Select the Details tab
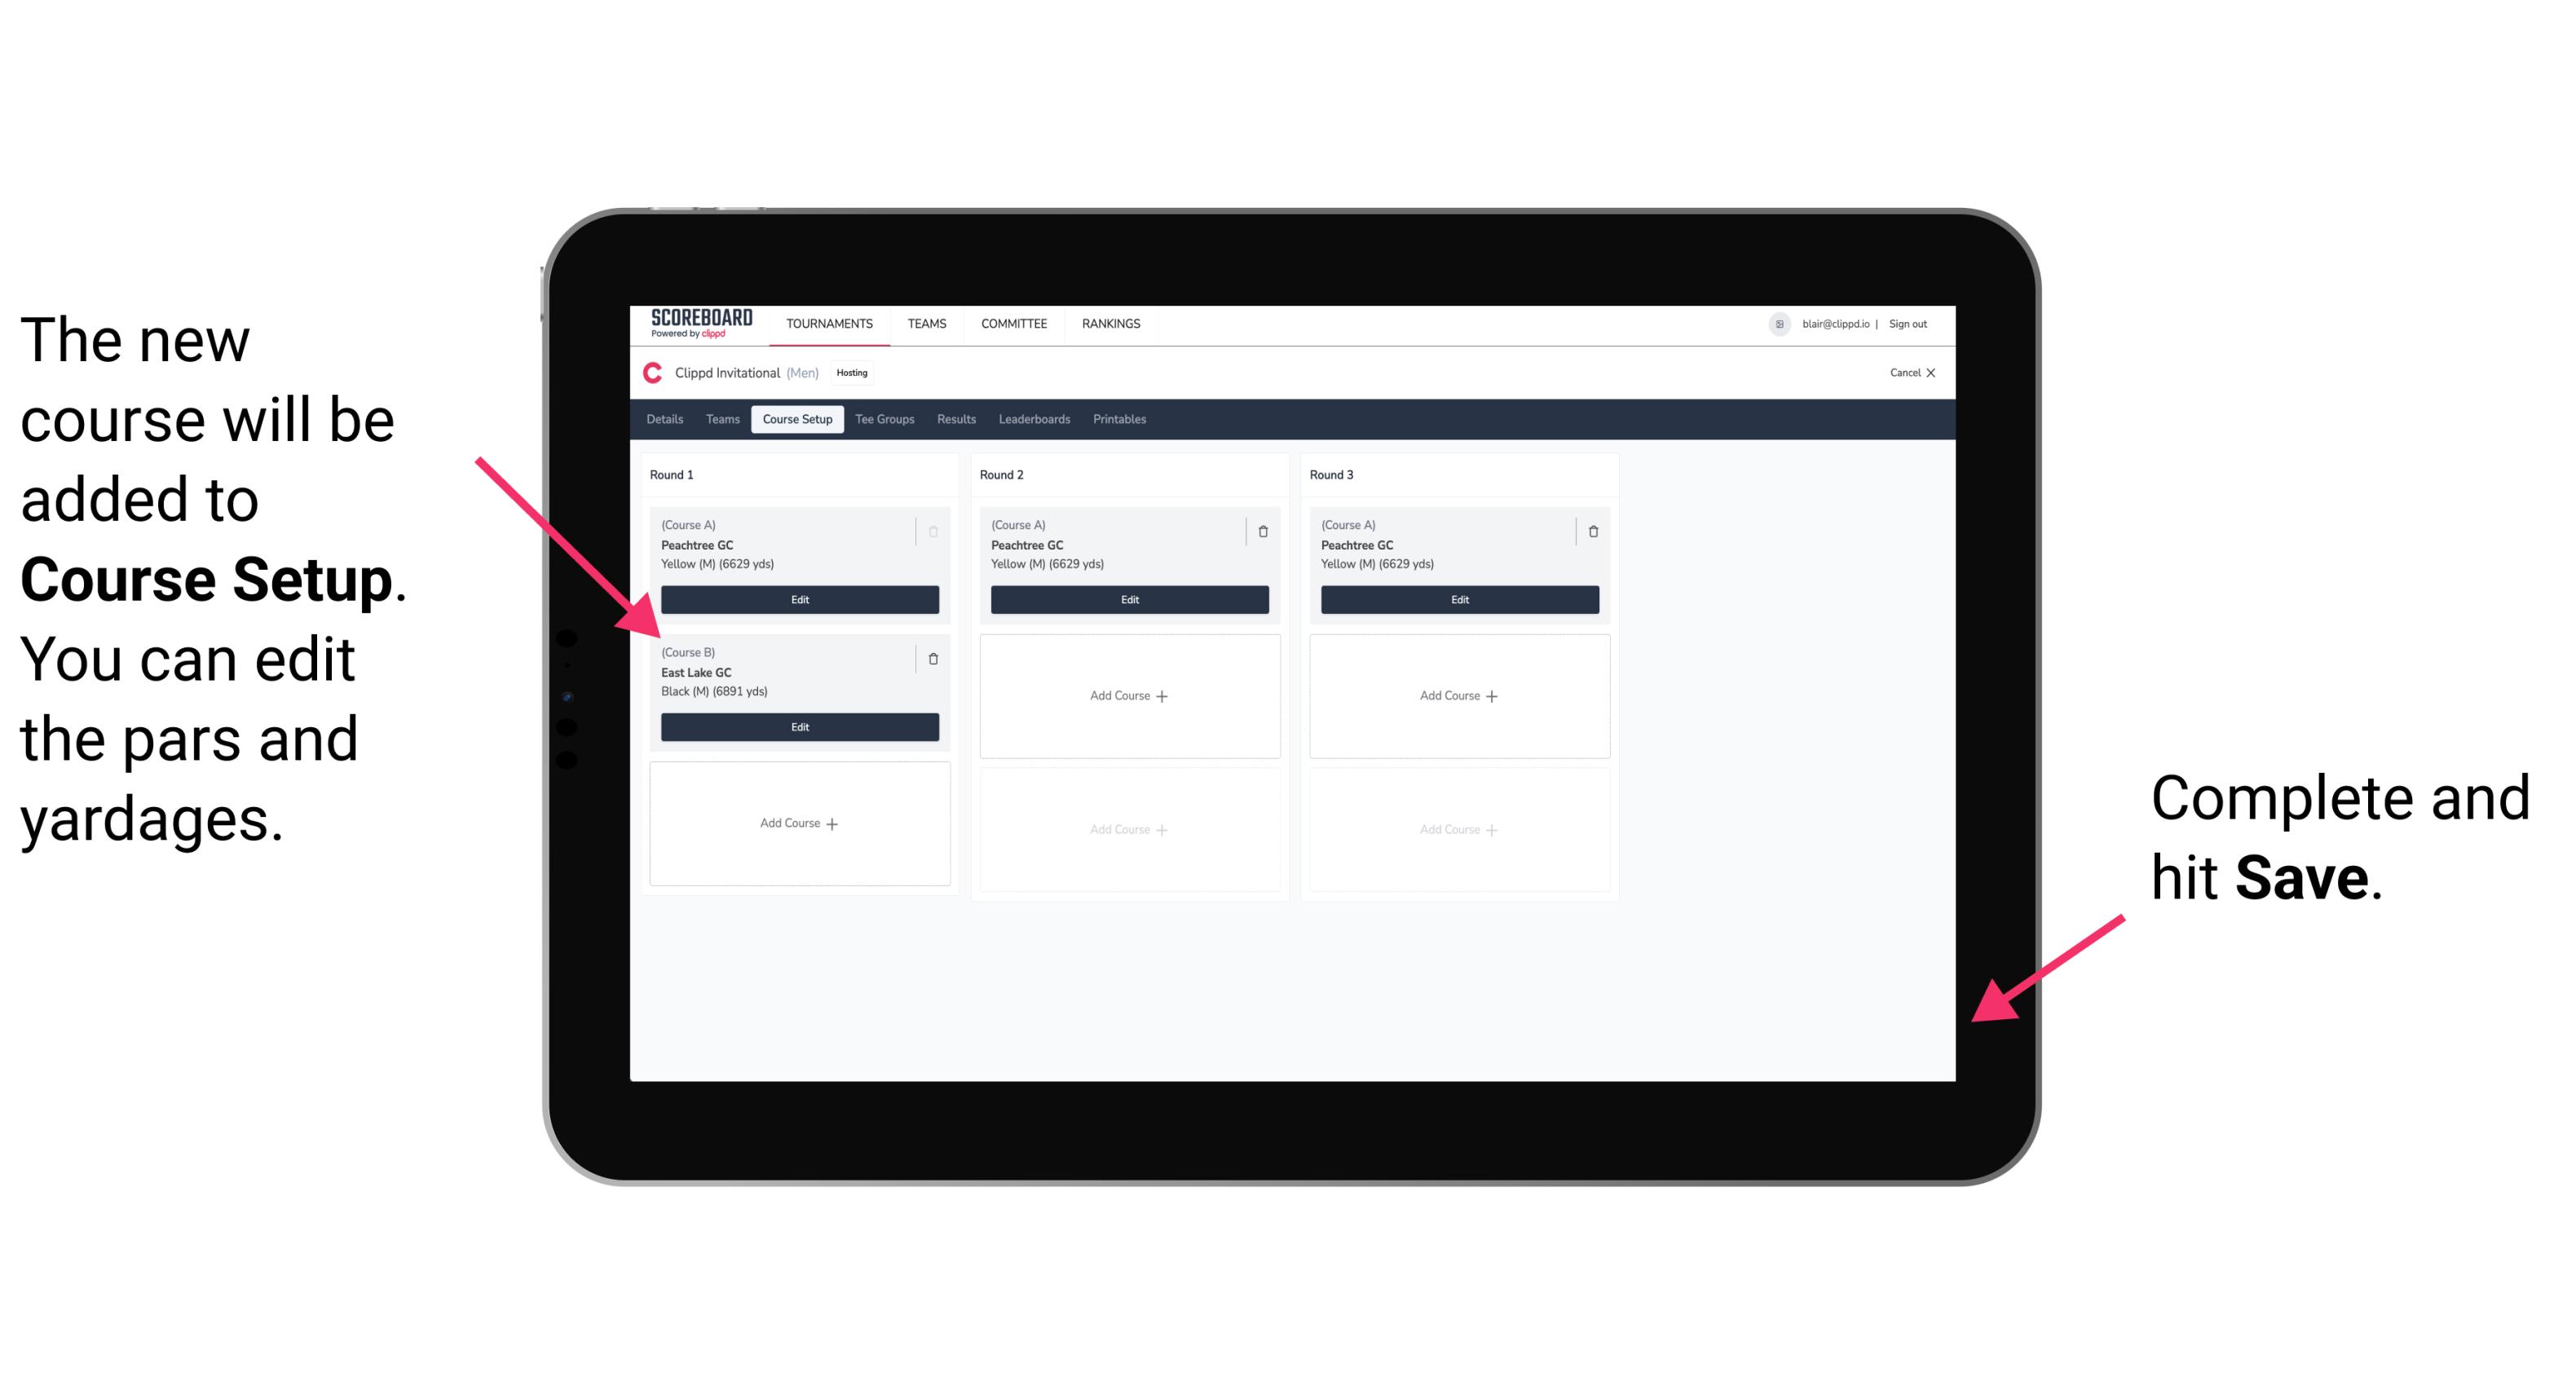Screen dimensions: 2576x1386 (x=664, y=422)
